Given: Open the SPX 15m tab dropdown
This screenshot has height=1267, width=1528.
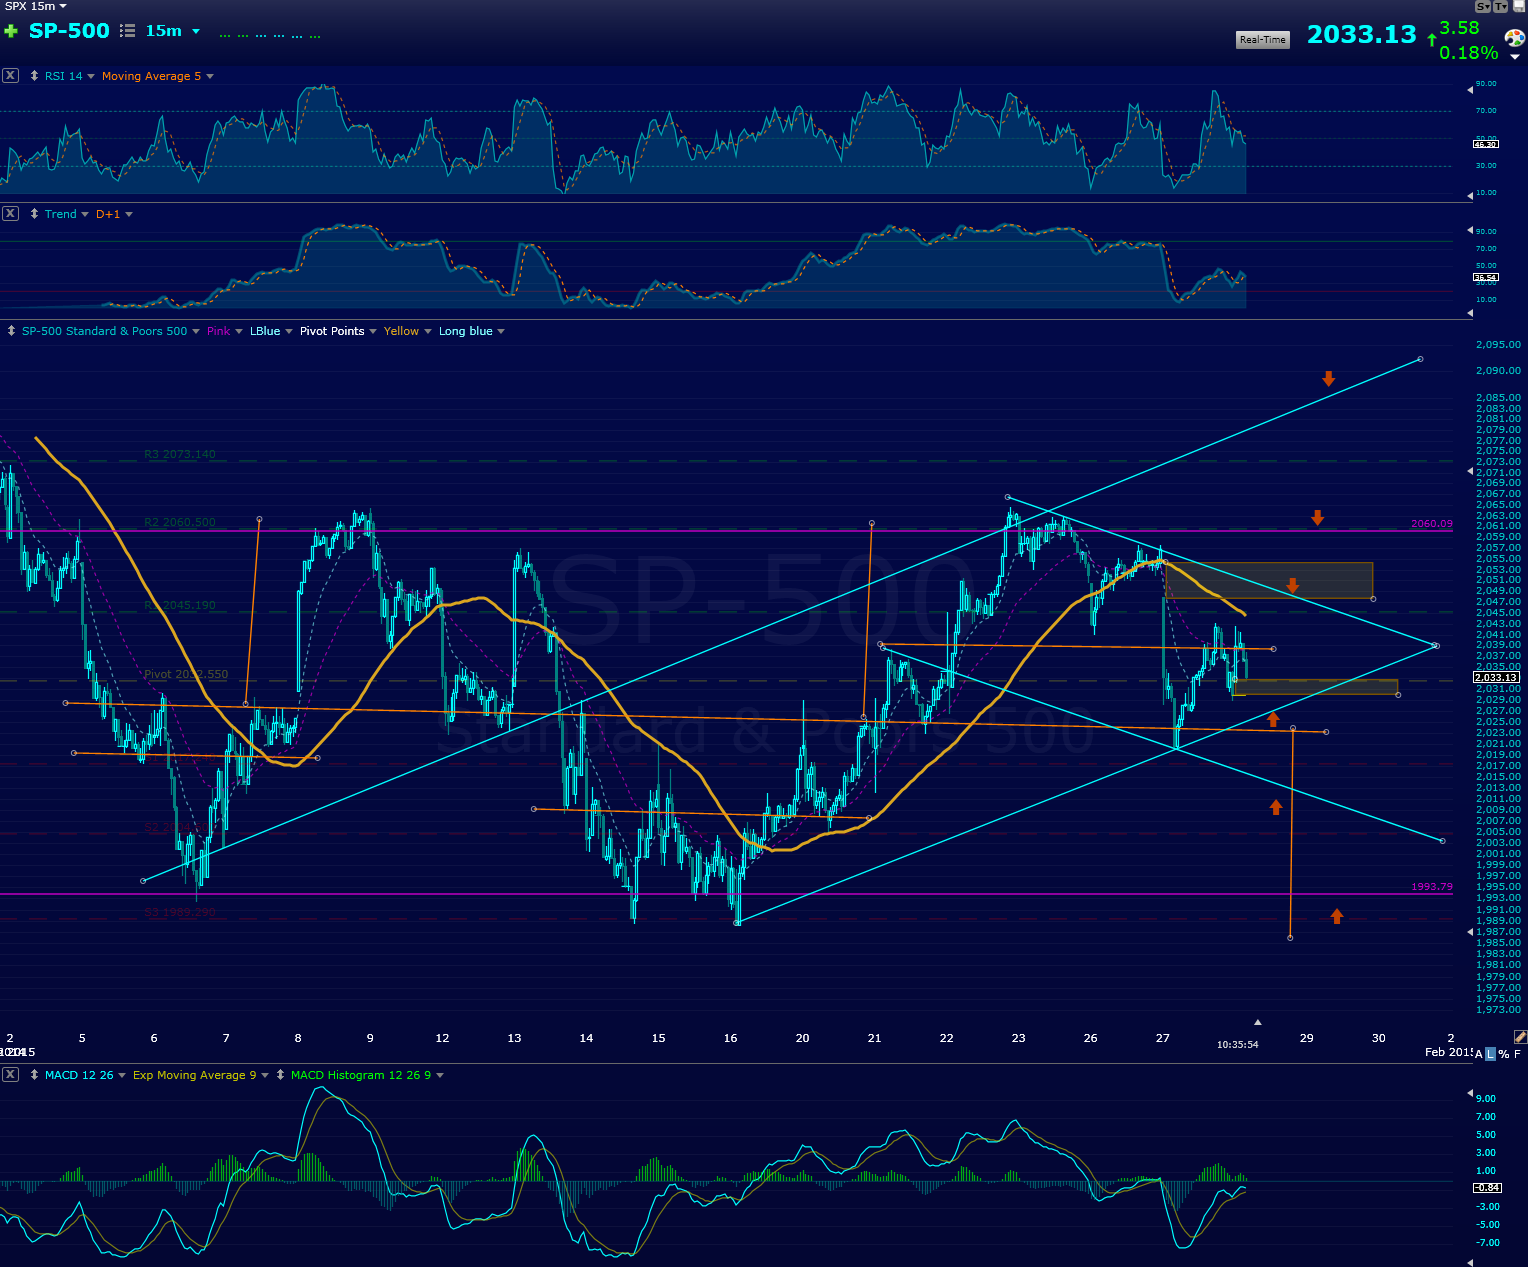Looking at the screenshot, I should coord(63,6).
